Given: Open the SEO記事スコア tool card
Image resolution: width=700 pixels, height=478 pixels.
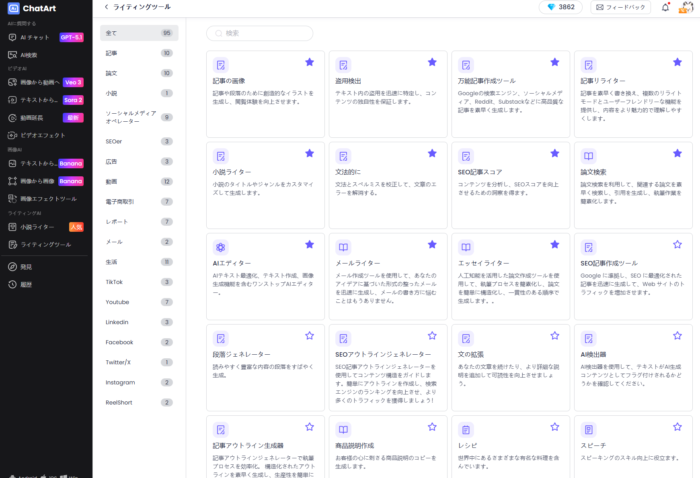Looking at the screenshot, I should click(511, 185).
